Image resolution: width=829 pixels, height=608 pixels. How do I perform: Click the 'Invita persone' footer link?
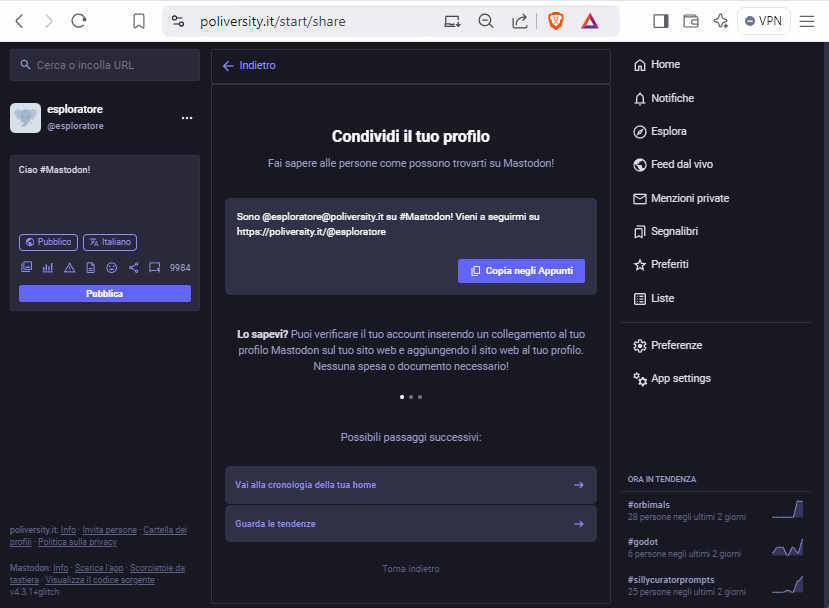pyautogui.click(x=109, y=530)
